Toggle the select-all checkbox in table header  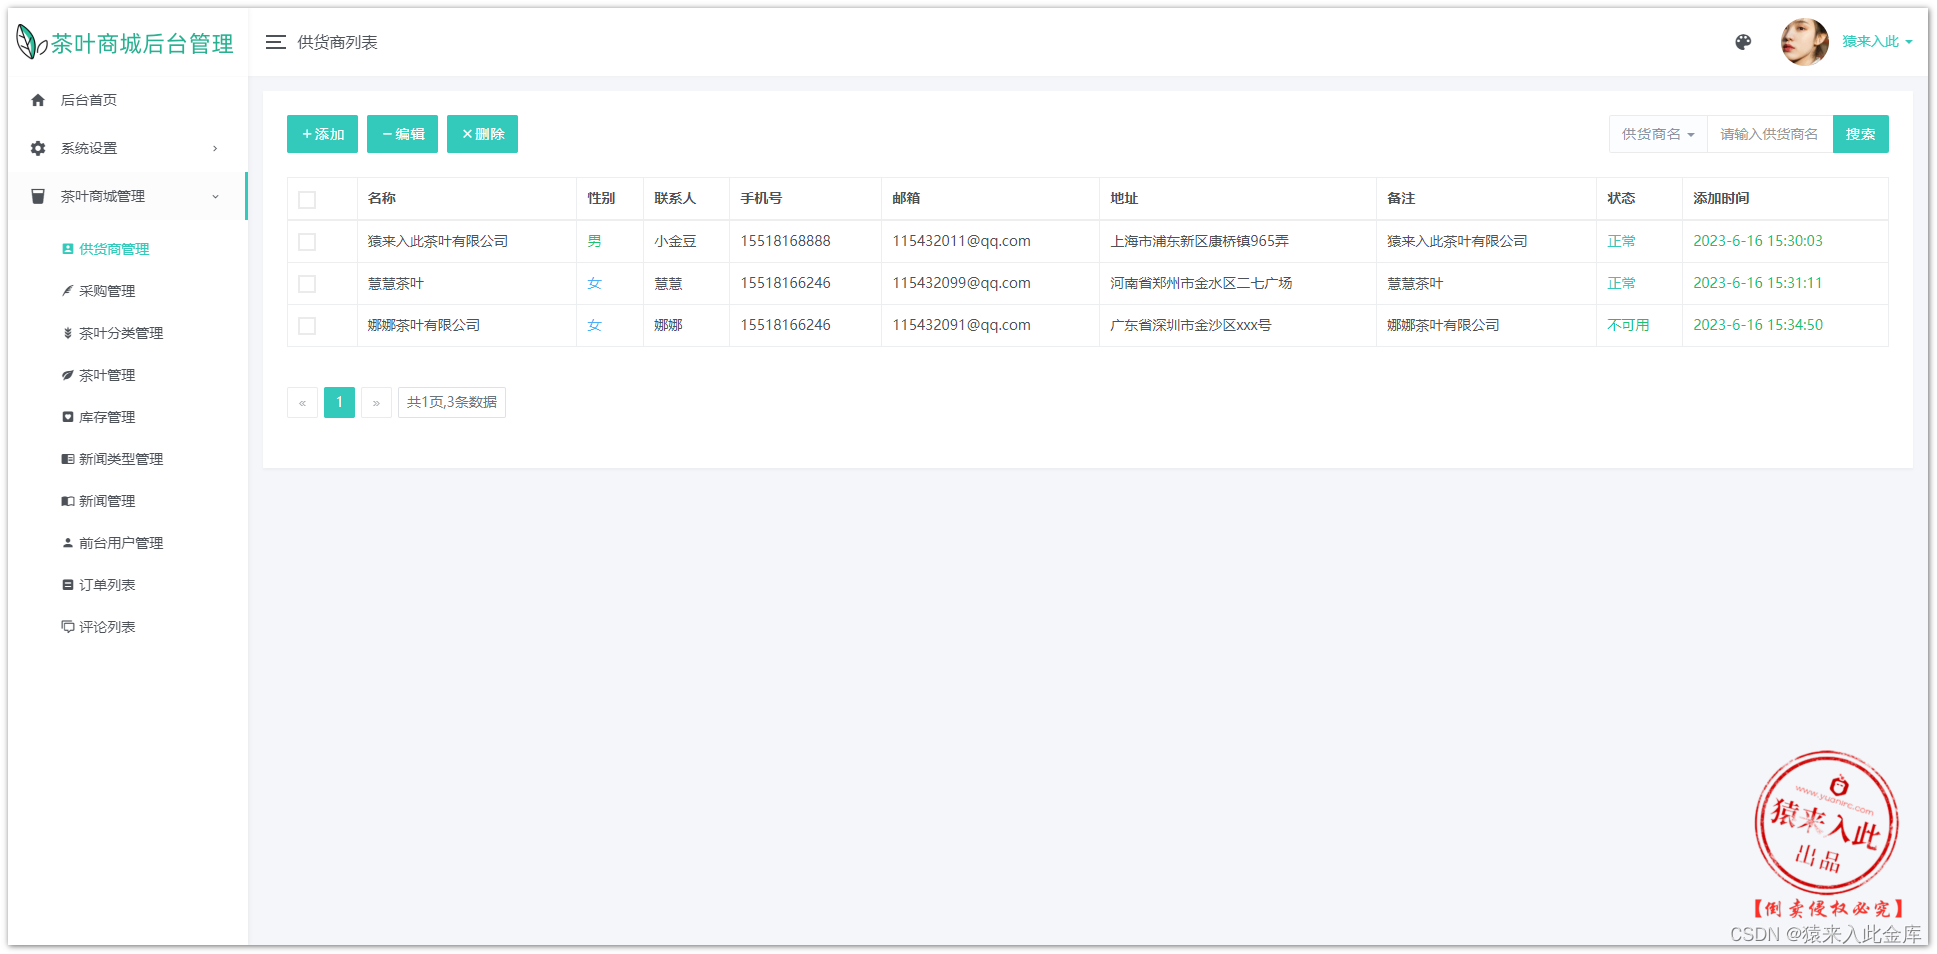307,200
